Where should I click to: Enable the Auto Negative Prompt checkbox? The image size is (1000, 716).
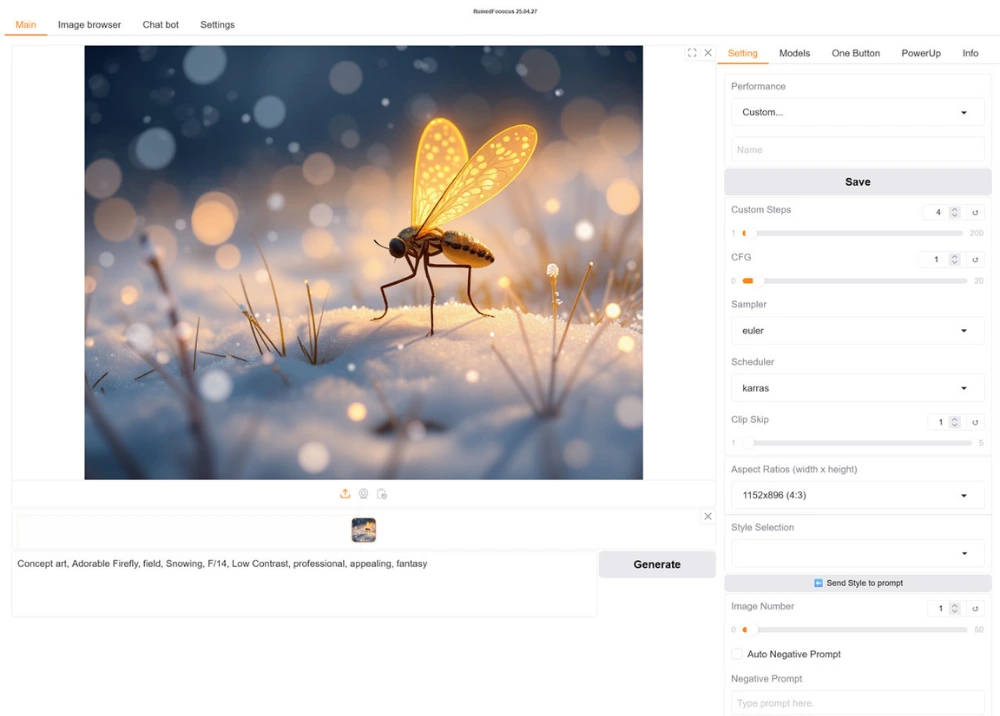737,654
